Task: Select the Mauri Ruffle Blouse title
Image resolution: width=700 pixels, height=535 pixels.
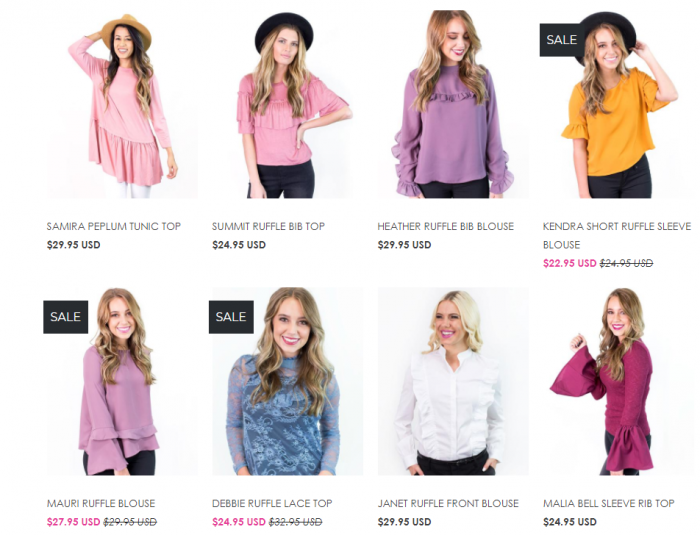Action: click(101, 503)
